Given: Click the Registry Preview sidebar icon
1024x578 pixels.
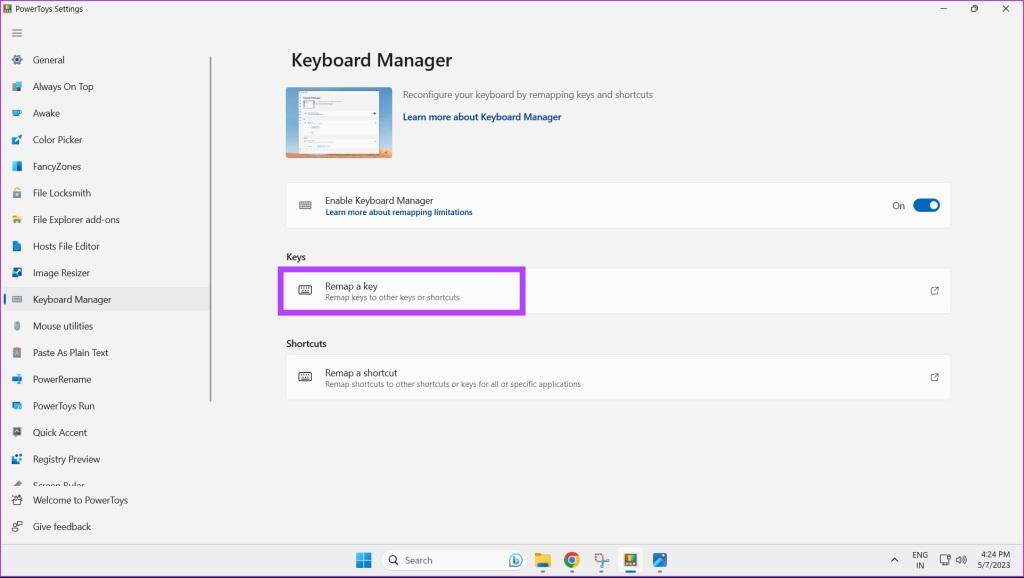Looking at the screenshot, I should pos(17,459).
